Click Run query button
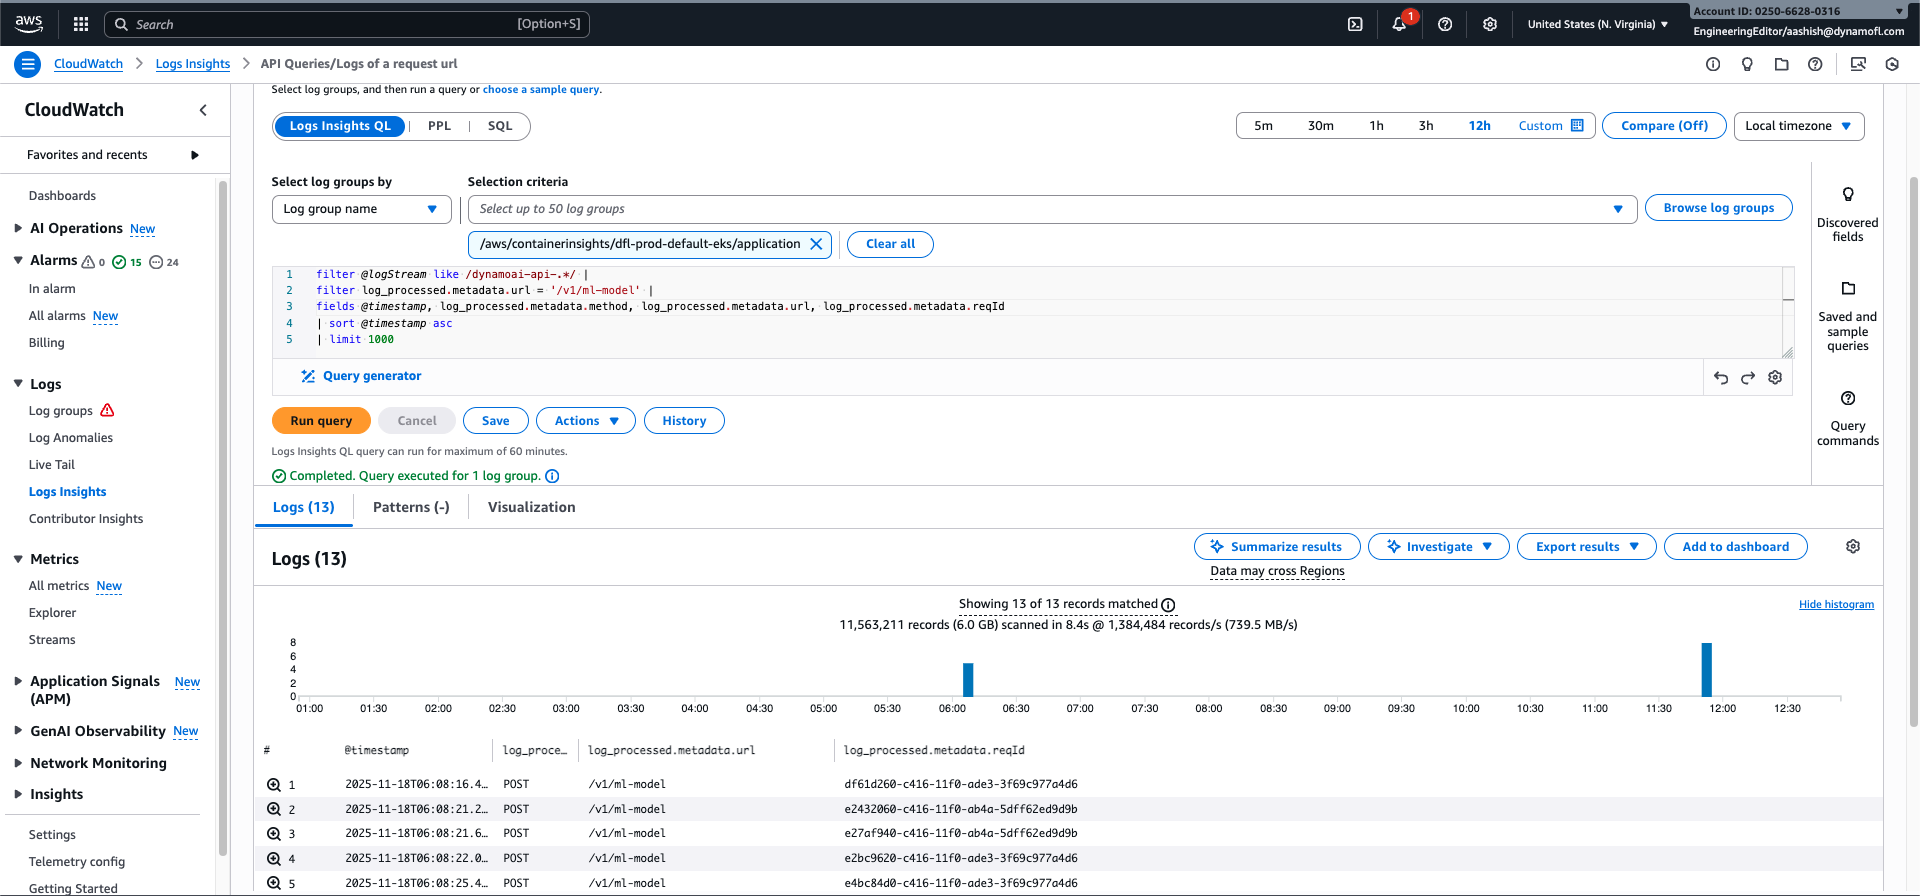The height and width of the screenshot is (896, 1920). 321,421
